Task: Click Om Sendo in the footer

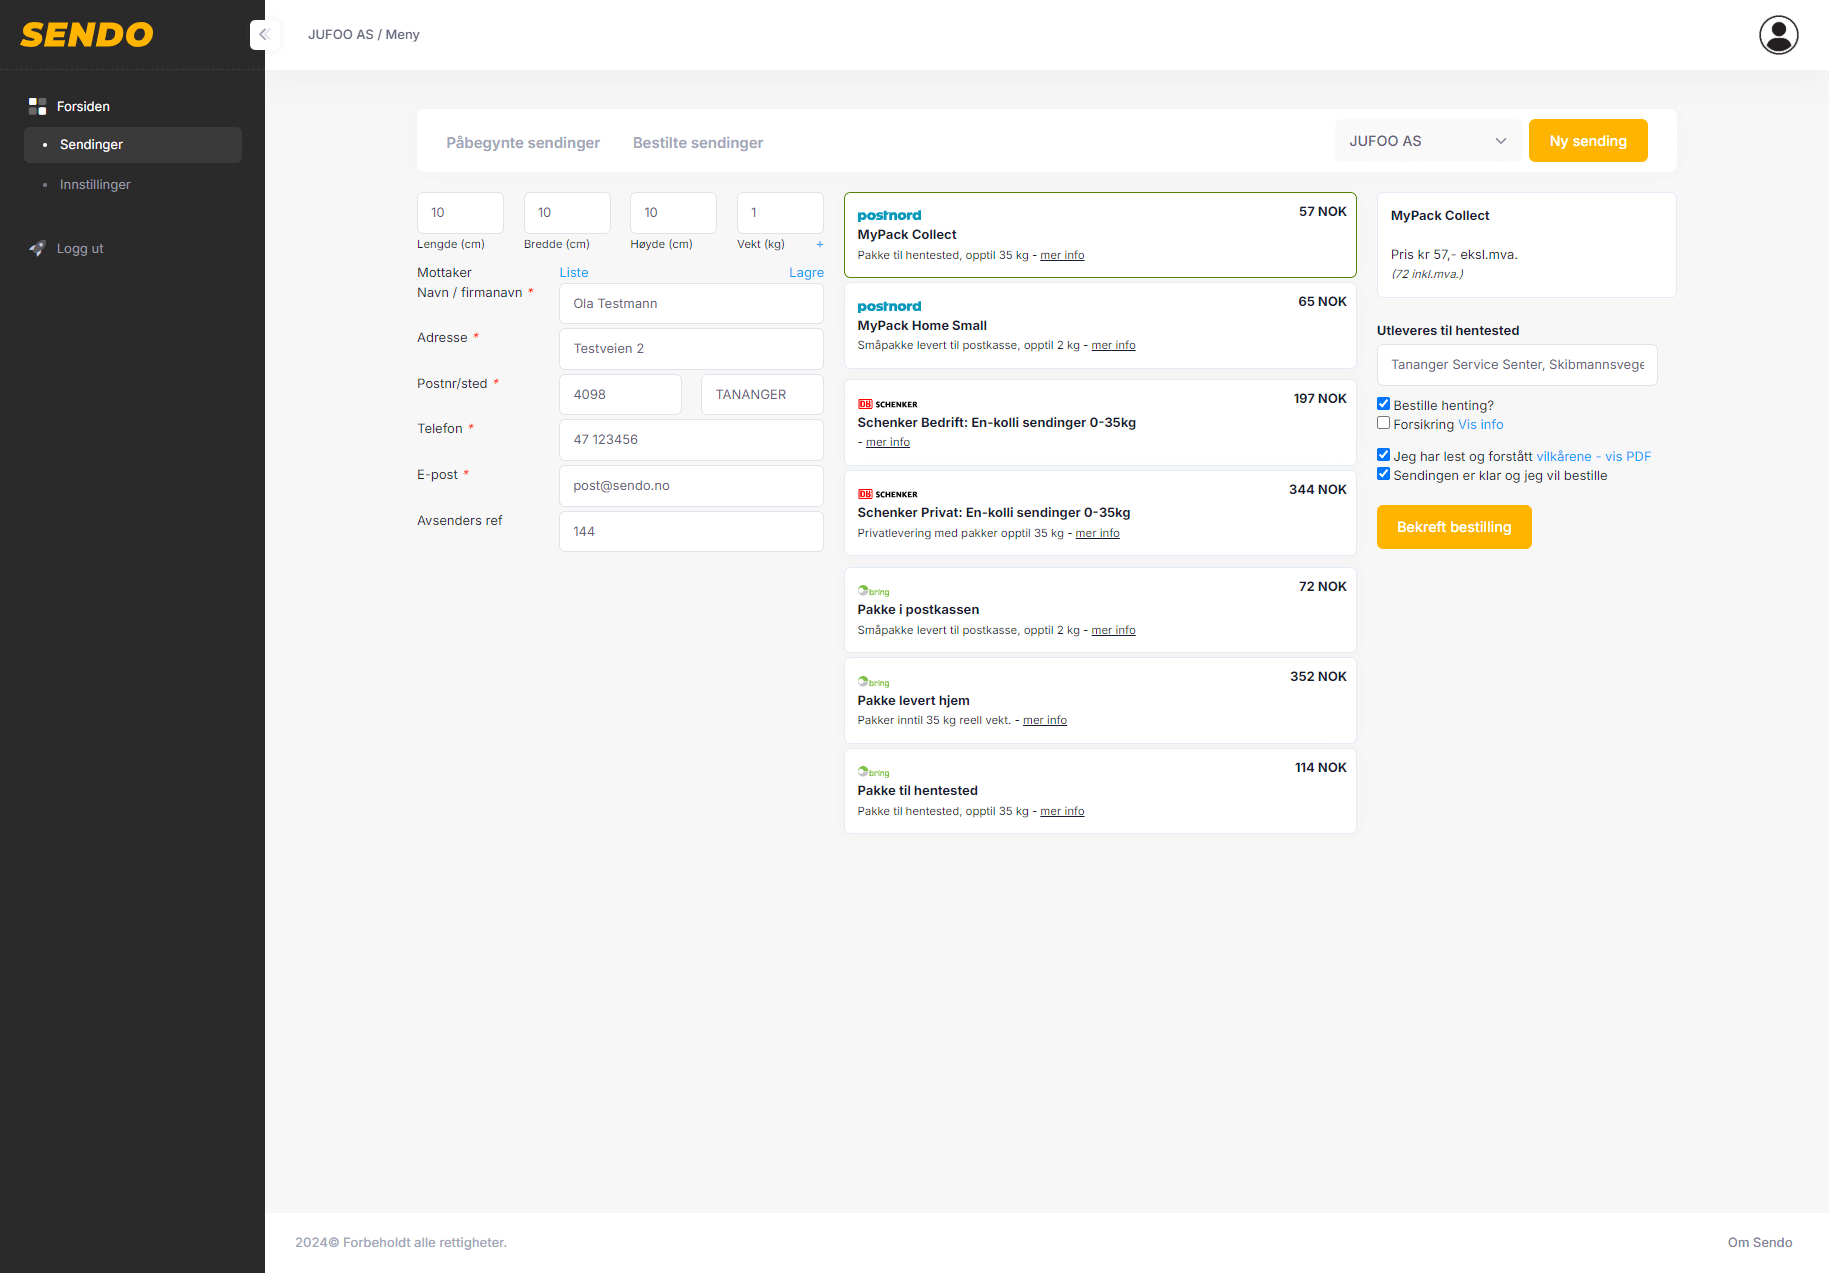Action: [1760, 1242]
